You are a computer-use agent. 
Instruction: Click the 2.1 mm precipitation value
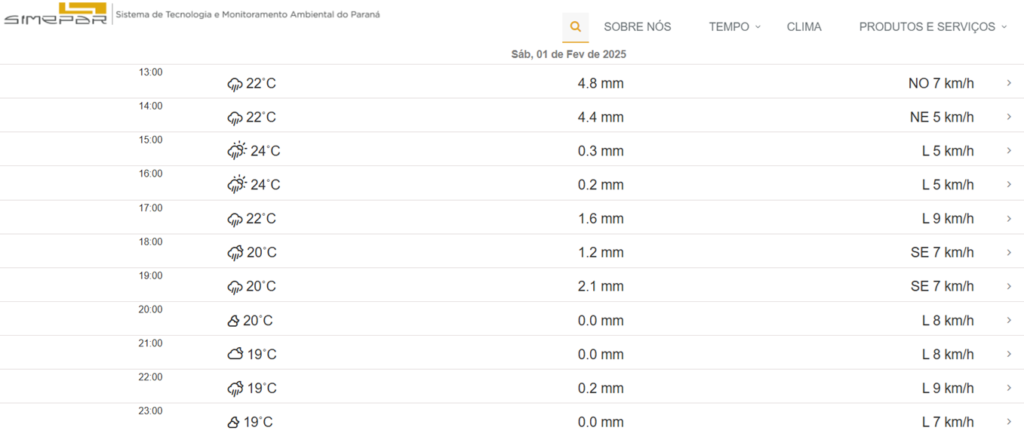click(x=601, y=287)
